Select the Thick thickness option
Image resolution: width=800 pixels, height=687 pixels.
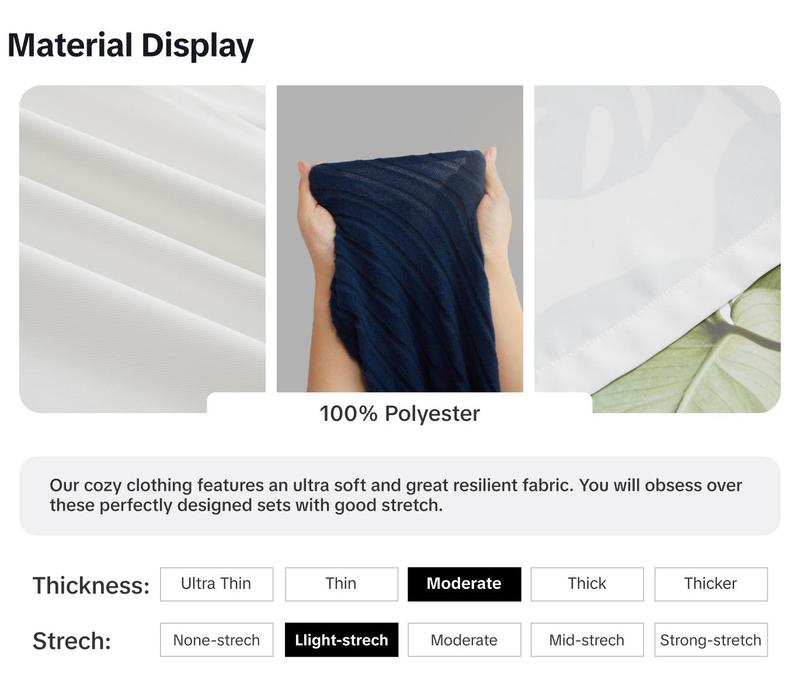click(x=587, y=584)
